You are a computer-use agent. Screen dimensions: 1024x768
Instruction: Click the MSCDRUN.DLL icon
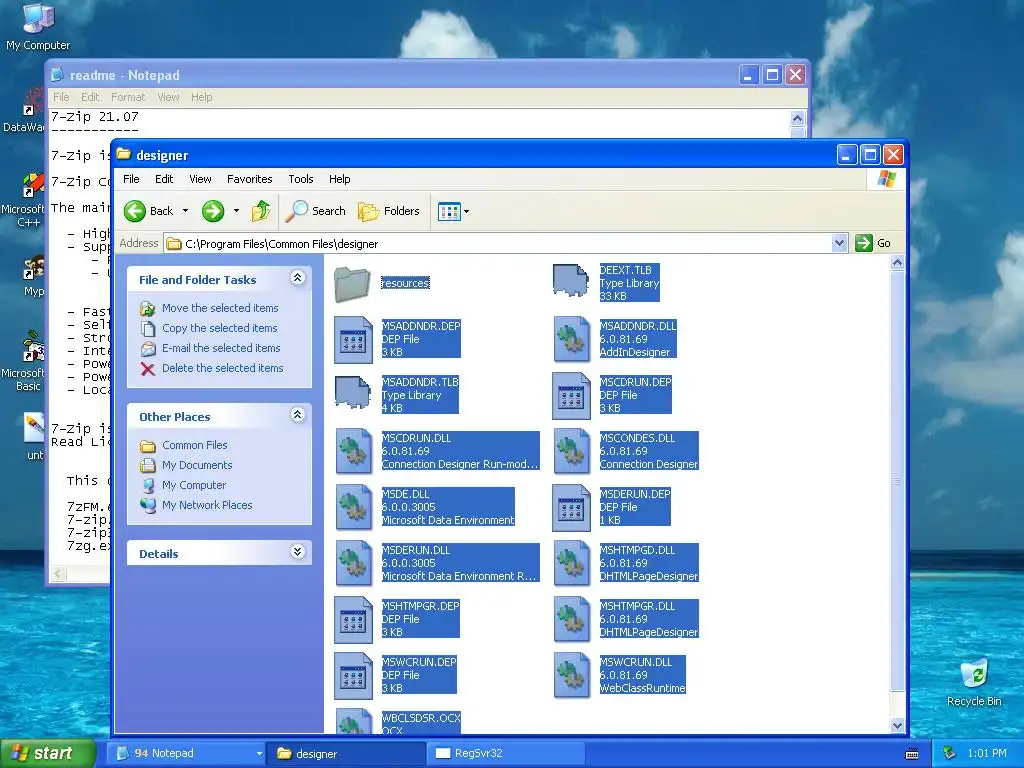pos(353,451)
